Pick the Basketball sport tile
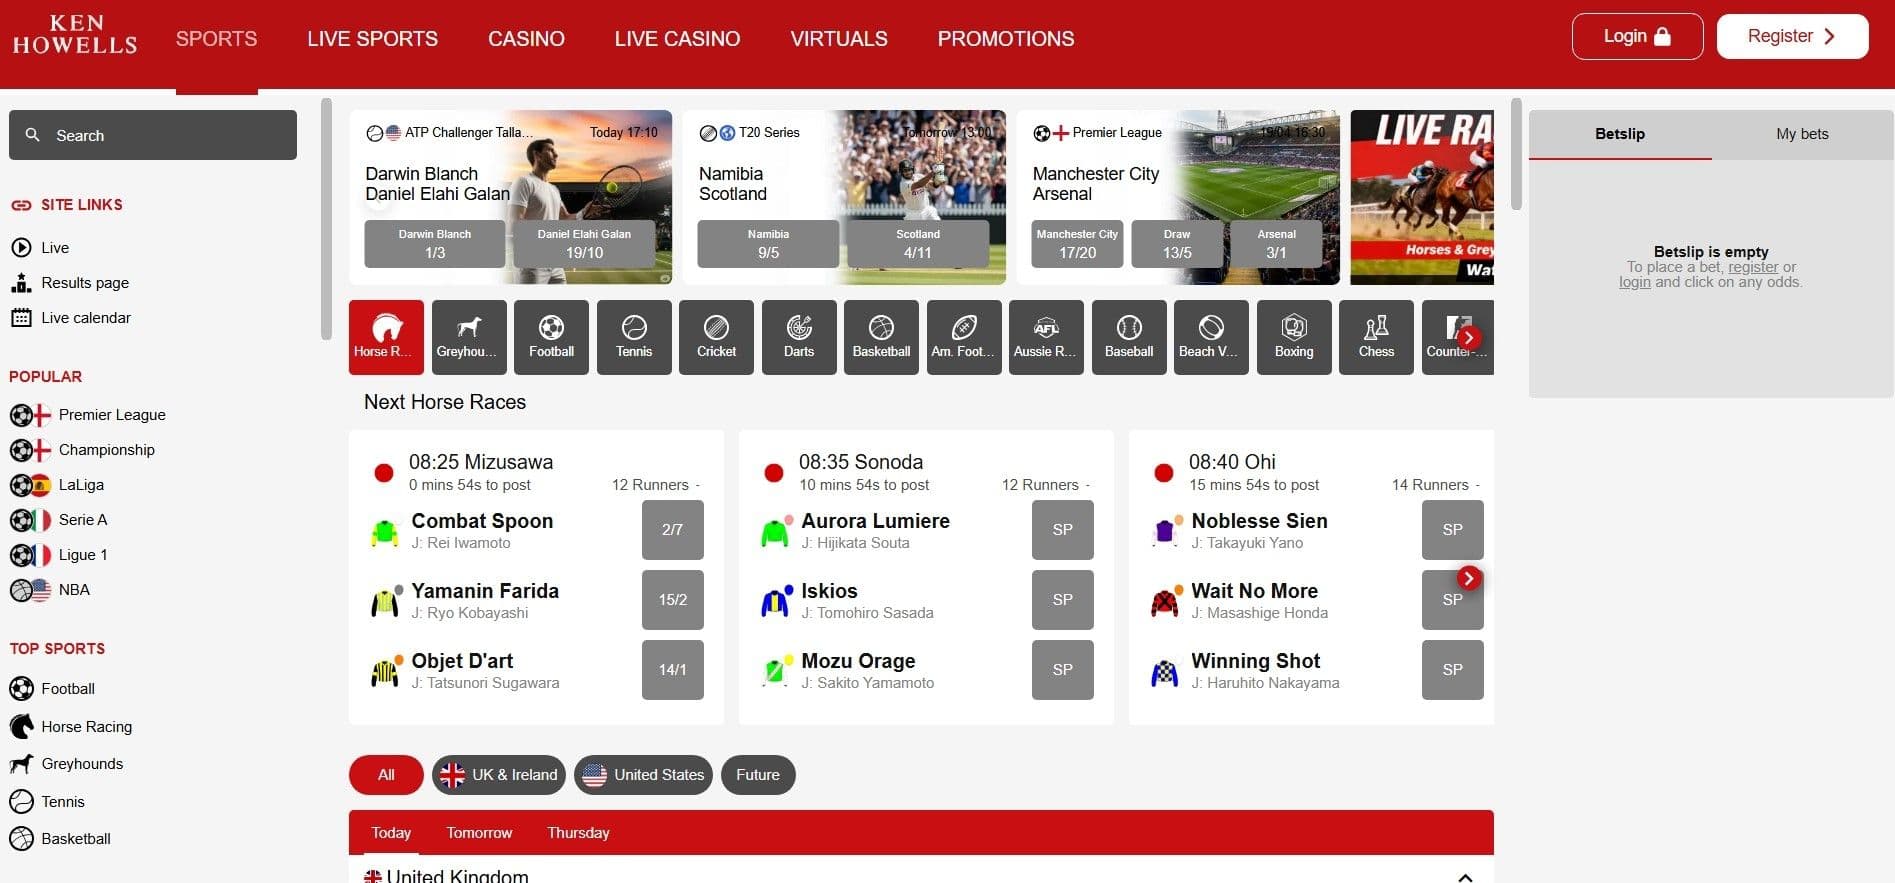Image resolution: width=1895 pixels, height=883 pixels. point(881,337)
